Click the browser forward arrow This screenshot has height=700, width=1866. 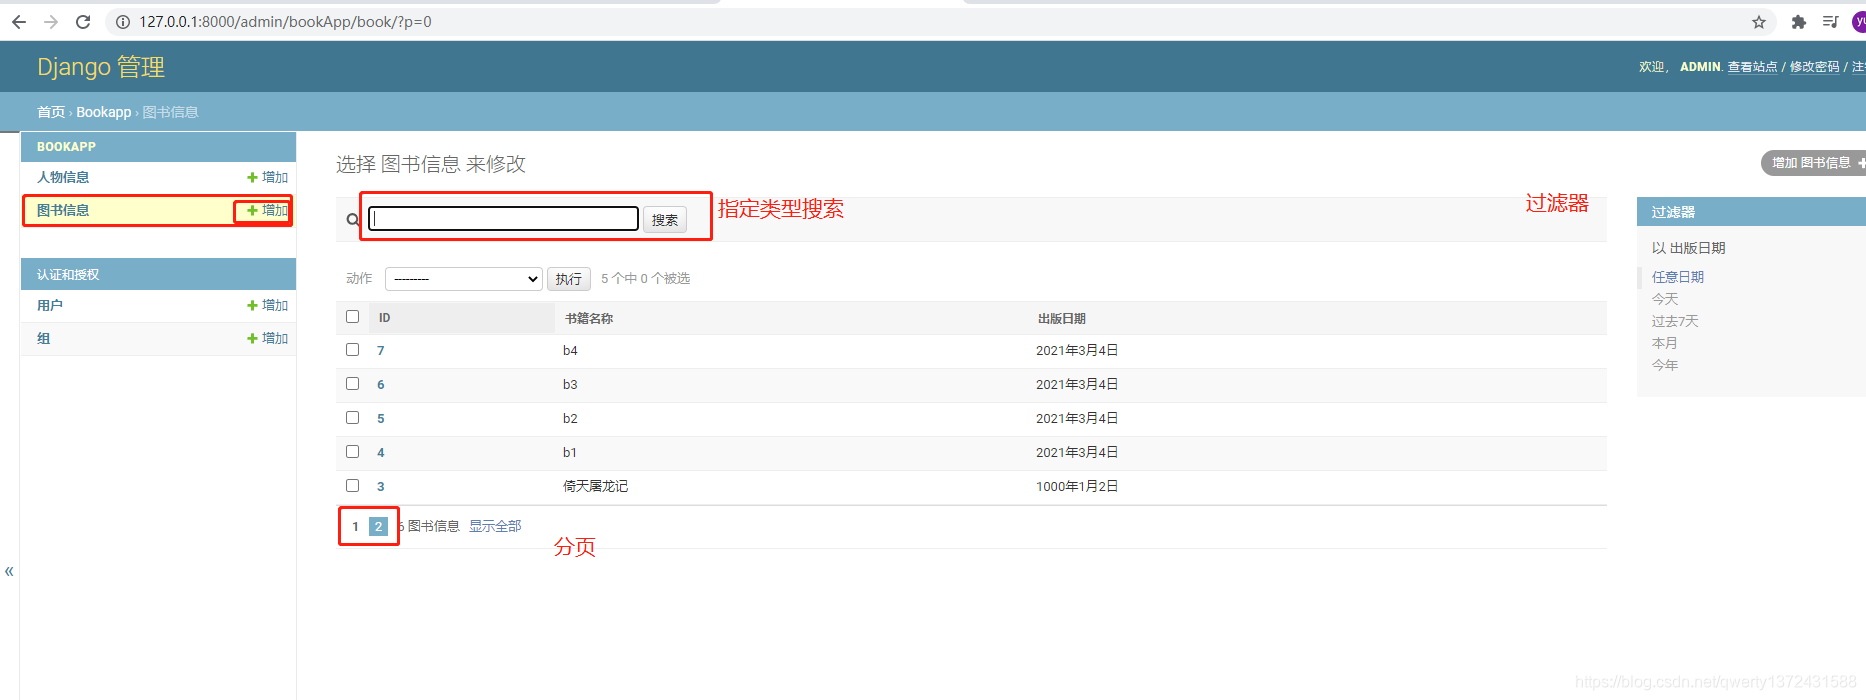click(51, 22)
